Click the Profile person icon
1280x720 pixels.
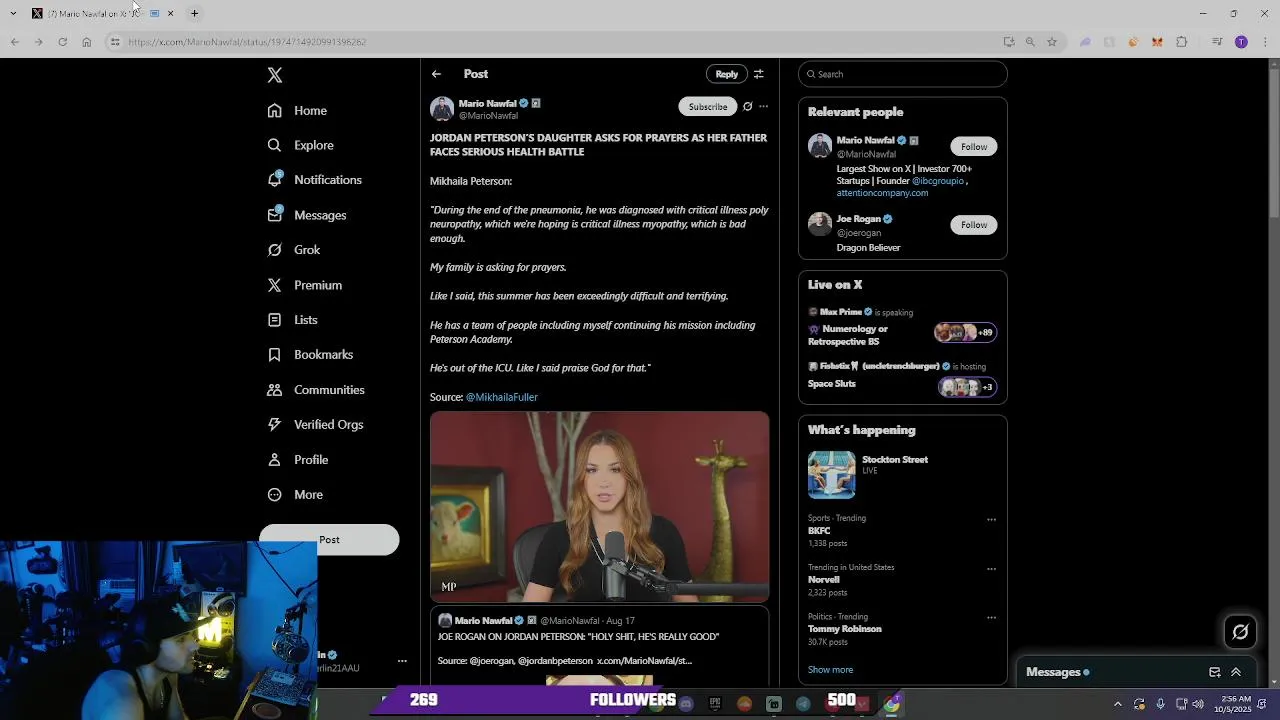pos(274,460)
